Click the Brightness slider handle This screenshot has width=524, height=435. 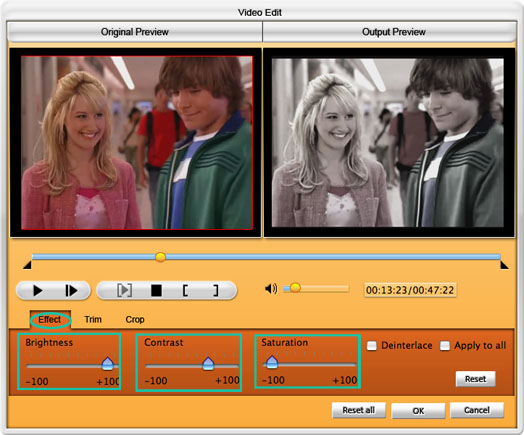[x=108, y=363]
